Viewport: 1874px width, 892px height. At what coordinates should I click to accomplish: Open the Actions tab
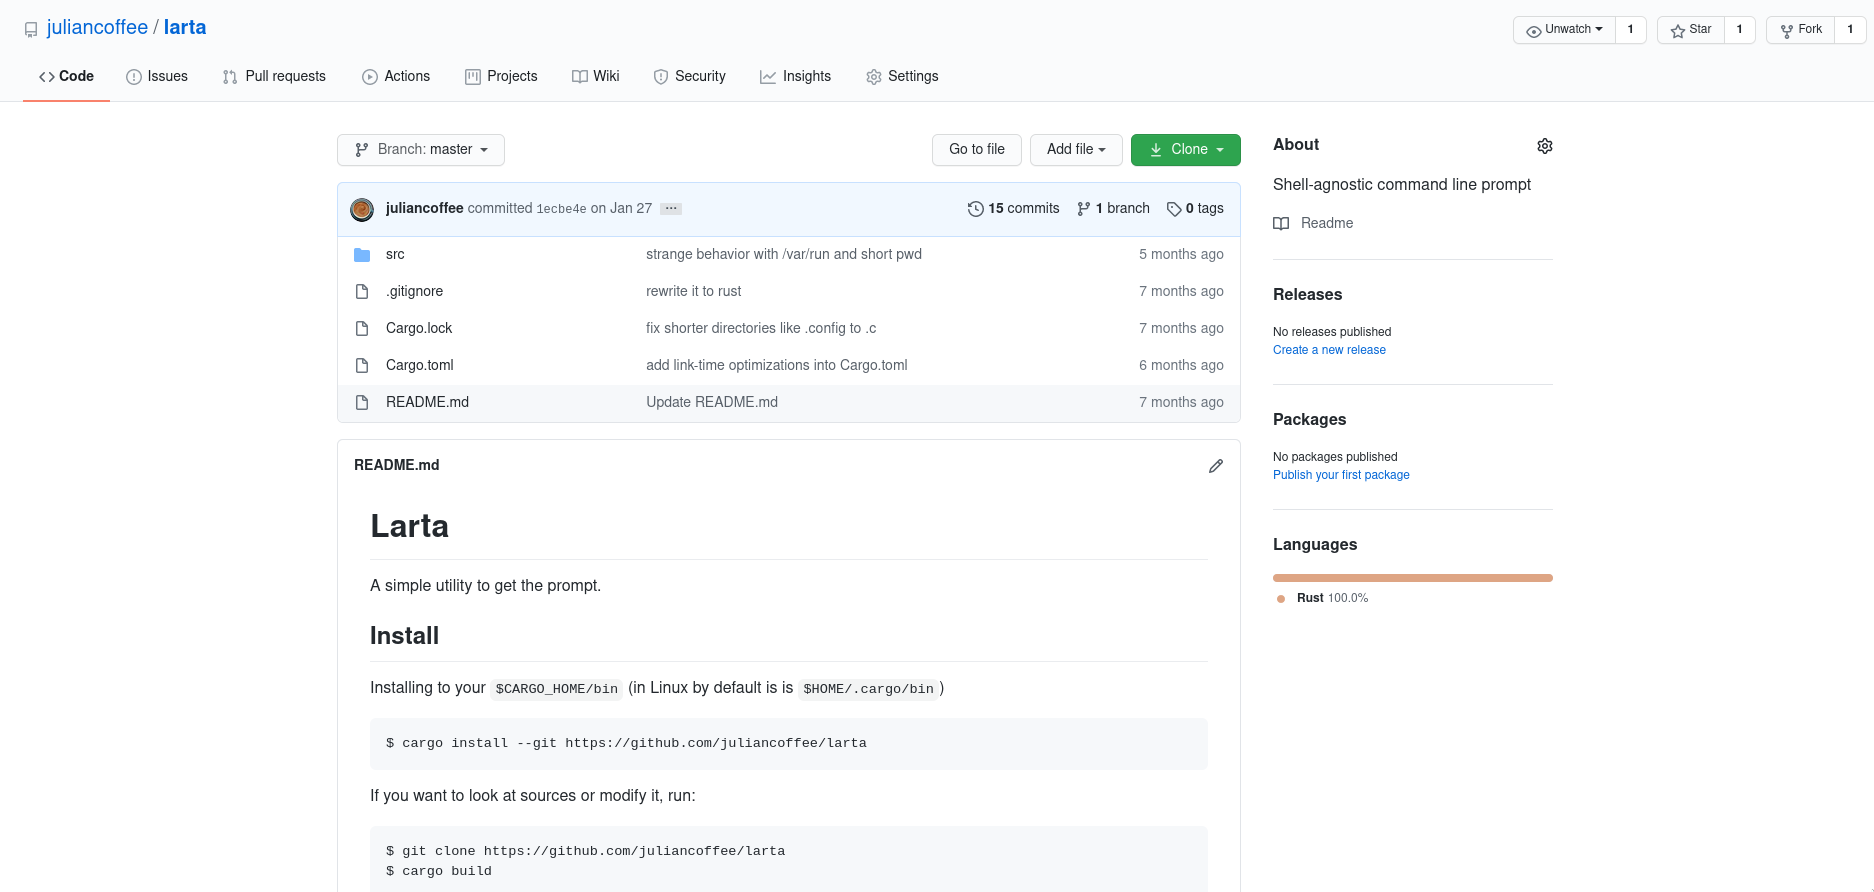point(396,76)
